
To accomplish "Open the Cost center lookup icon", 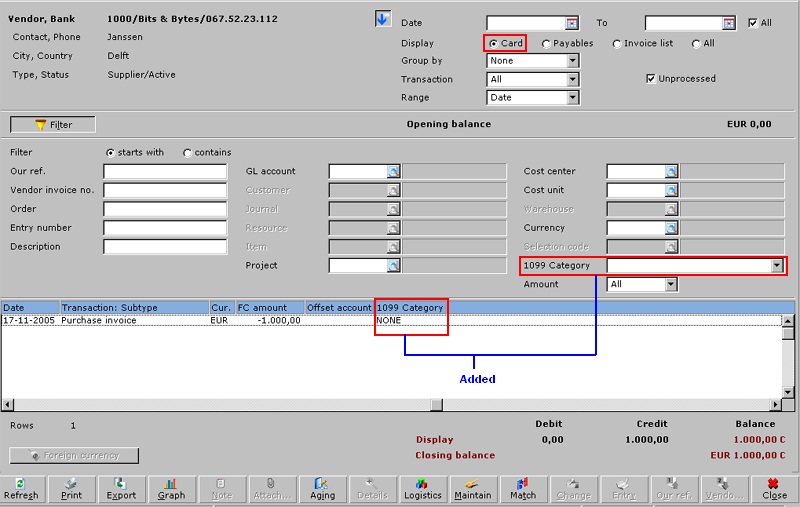I will tap(671, 172).
